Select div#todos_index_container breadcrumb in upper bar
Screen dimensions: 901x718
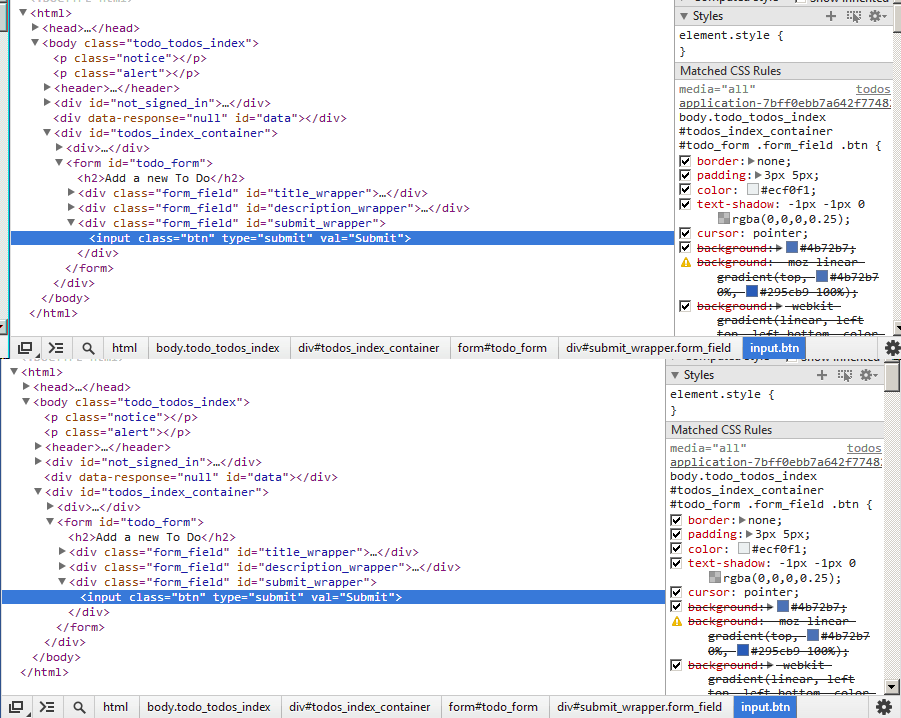click(368, 348)
